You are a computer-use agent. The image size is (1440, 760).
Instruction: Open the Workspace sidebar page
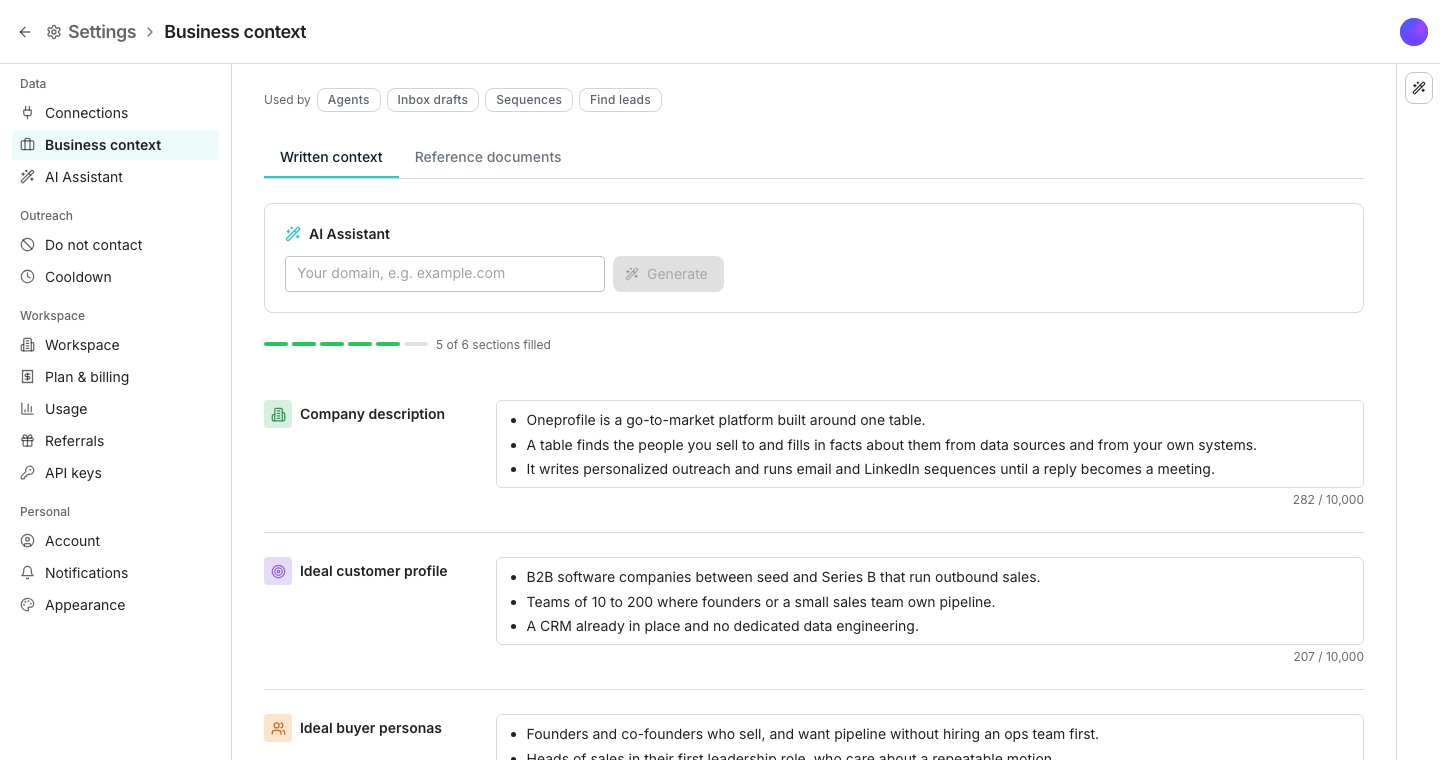click(x=115, y=345)
